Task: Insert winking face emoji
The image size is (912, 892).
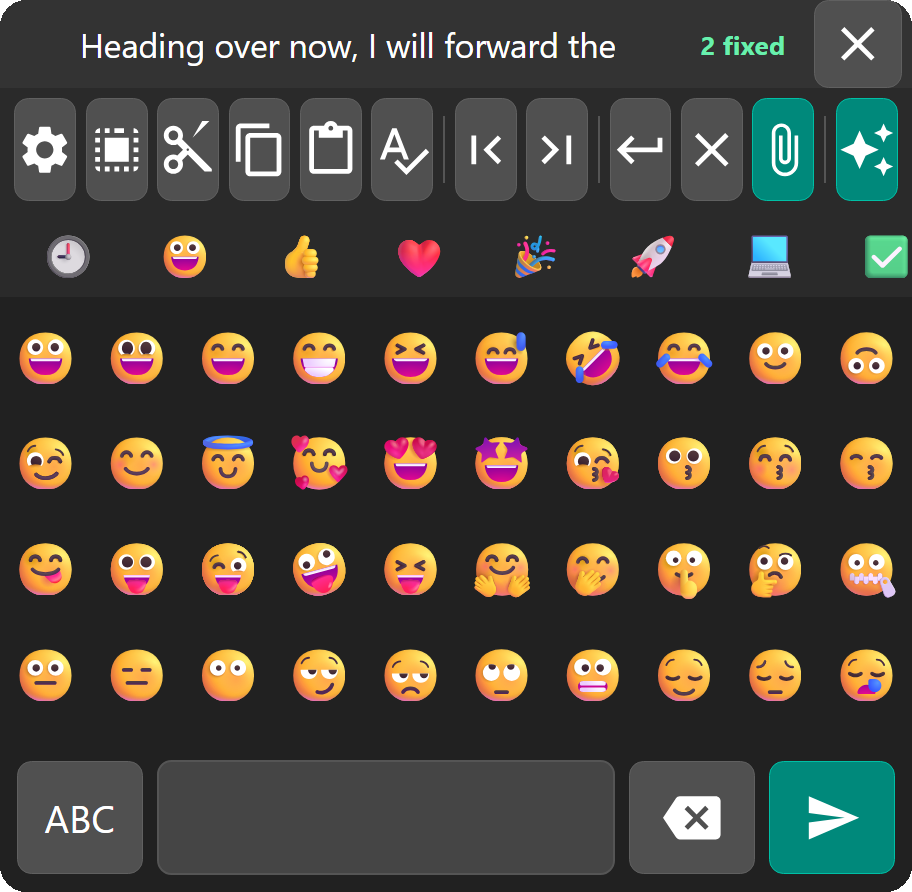Action: [x=45, y=463]
